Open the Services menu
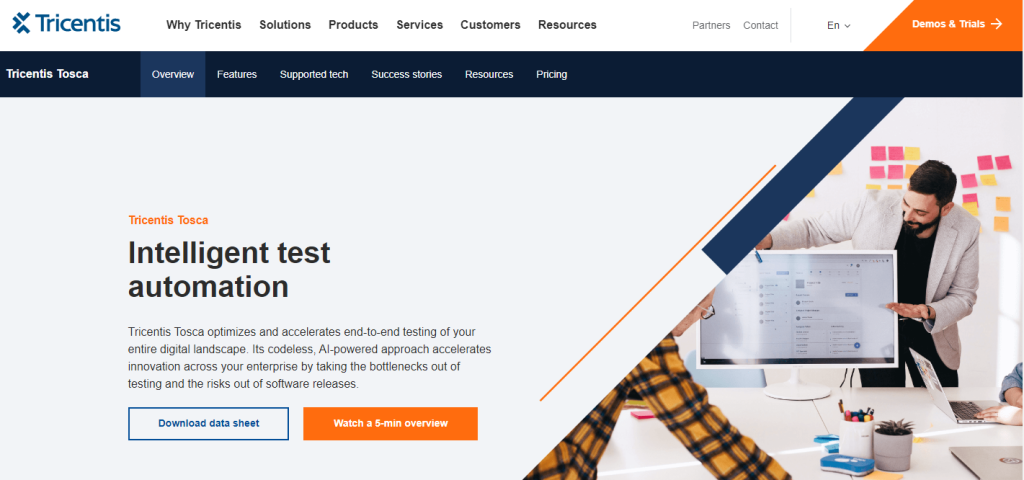1024x480 pixels. 419,25
